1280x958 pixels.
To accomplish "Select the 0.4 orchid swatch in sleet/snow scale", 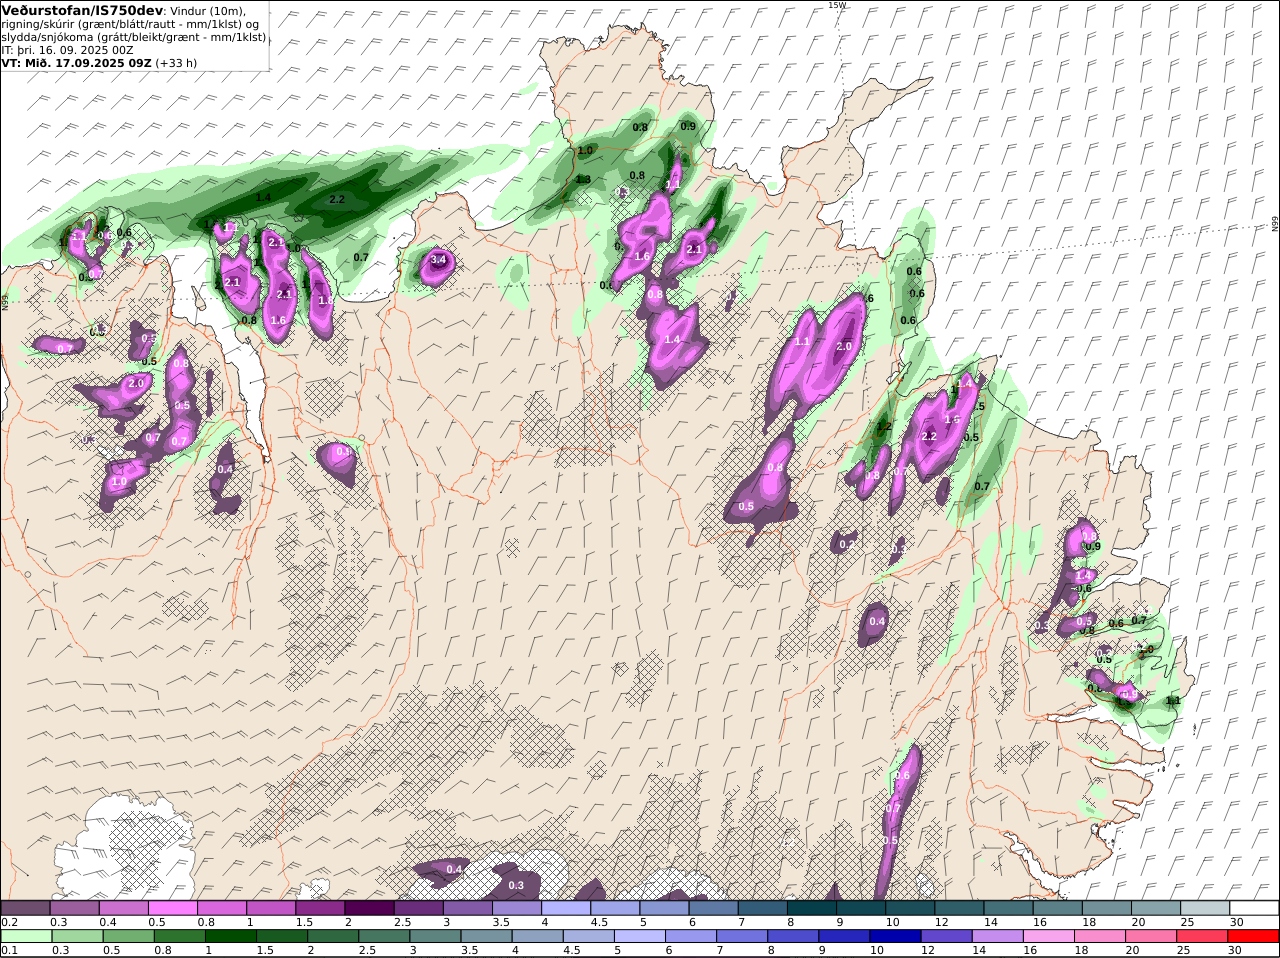I will coord(123,908).
